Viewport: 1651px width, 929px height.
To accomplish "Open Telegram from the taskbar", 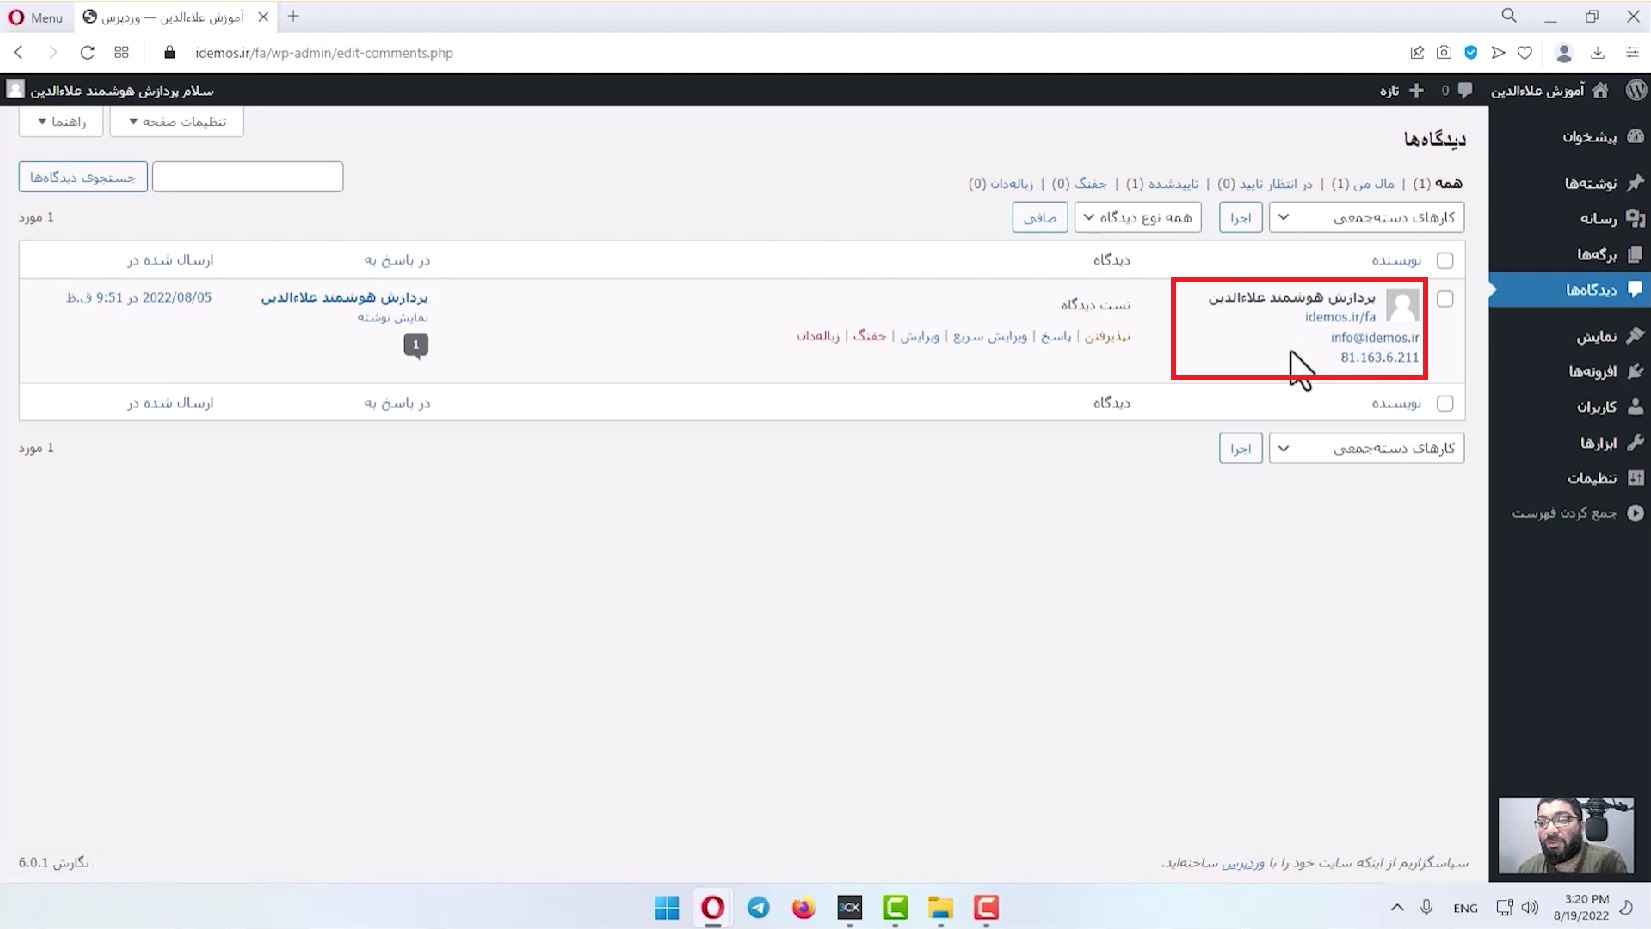I will click(x=758, y=907).
